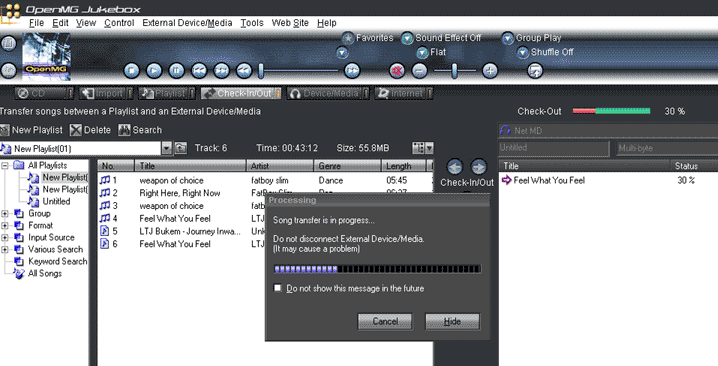Click the Stop playback button
This screenshot has width=718, height=366.
point(132,71)
